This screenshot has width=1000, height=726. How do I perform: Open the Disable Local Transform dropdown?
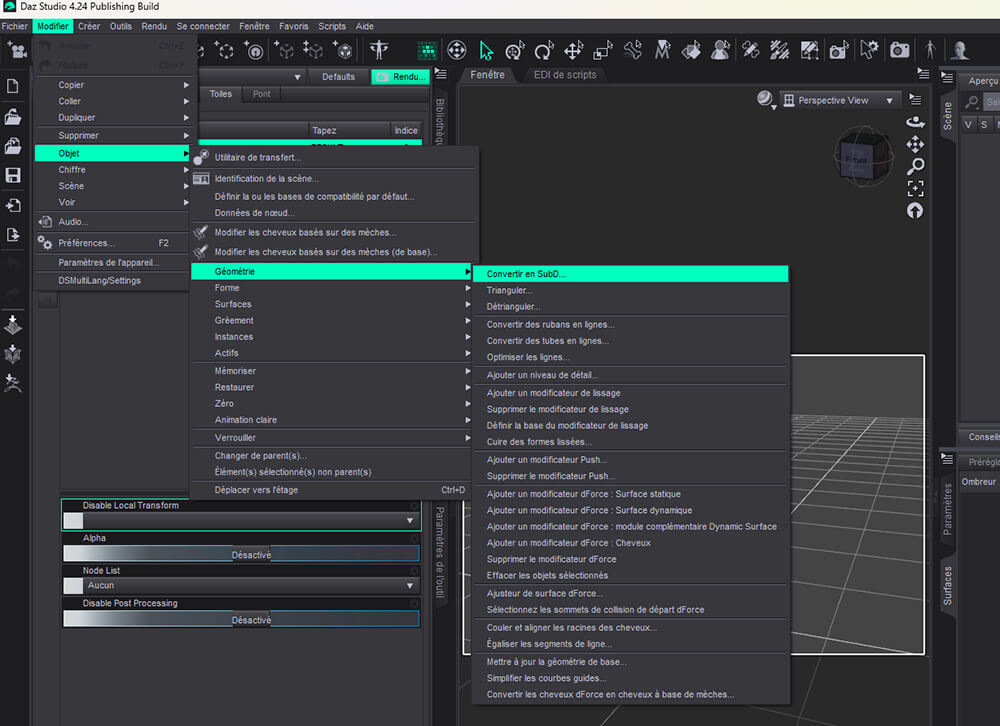point(241,521)
